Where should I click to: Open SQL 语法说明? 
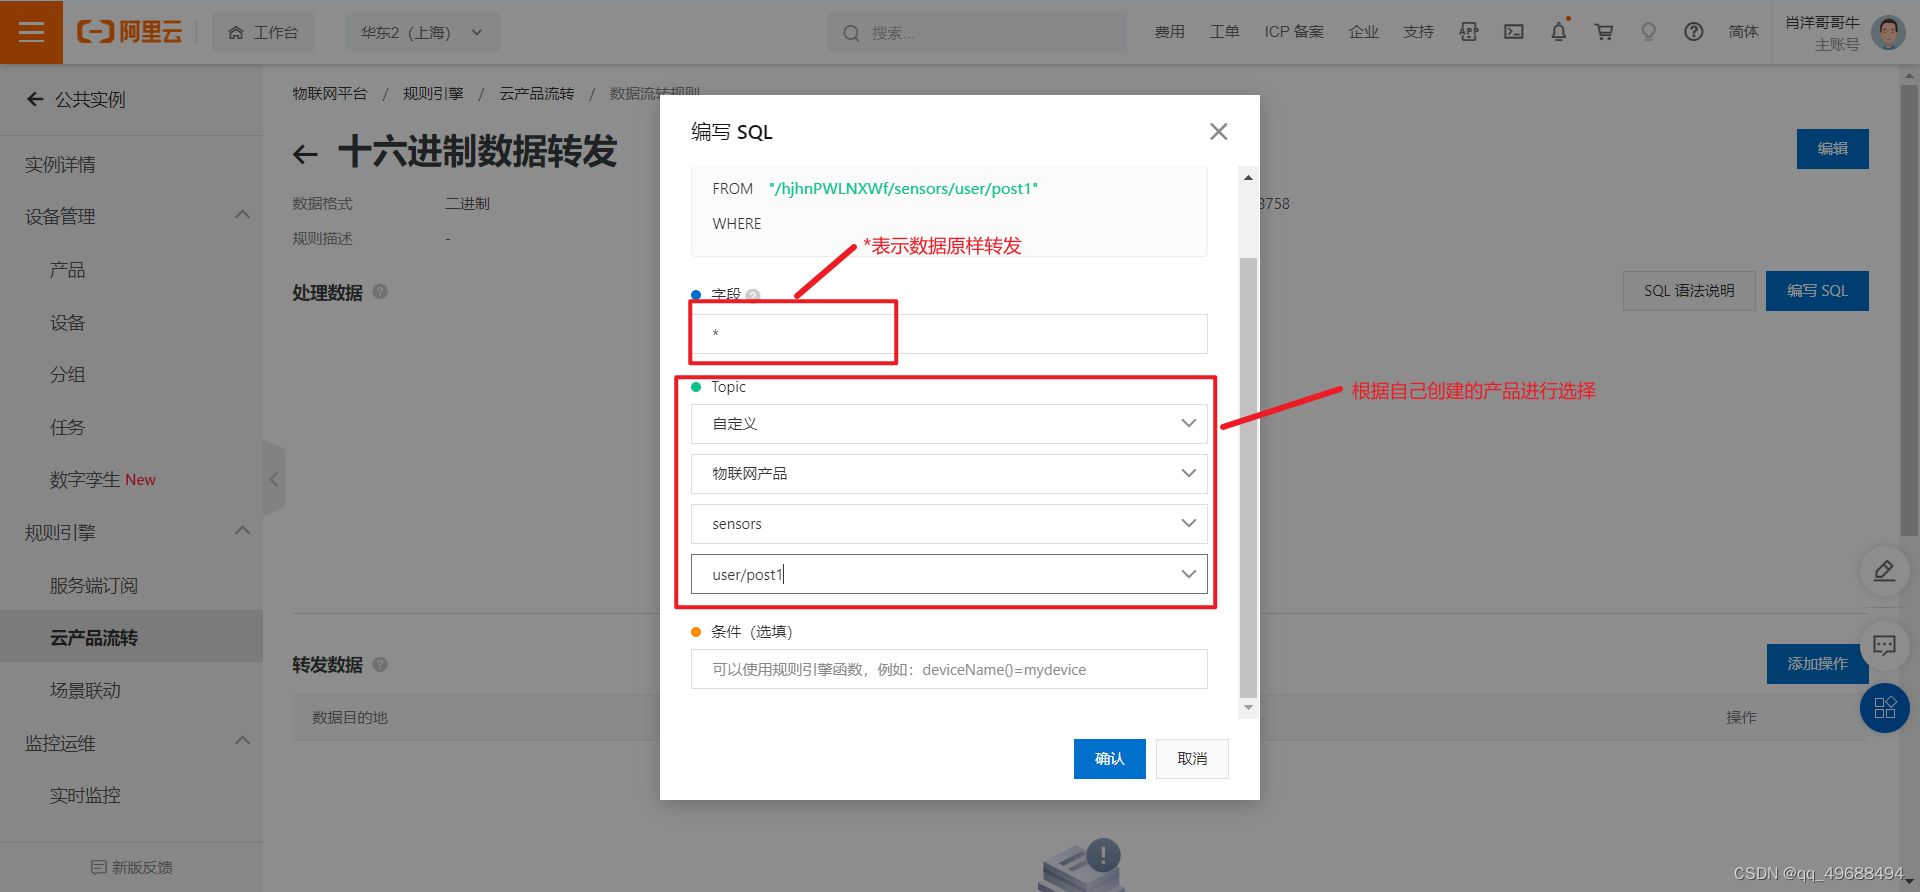tap(1689, 291)
